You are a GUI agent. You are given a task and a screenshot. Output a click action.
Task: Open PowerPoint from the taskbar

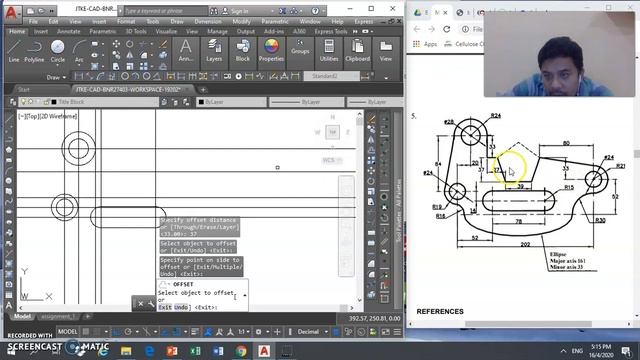(172, 351)
